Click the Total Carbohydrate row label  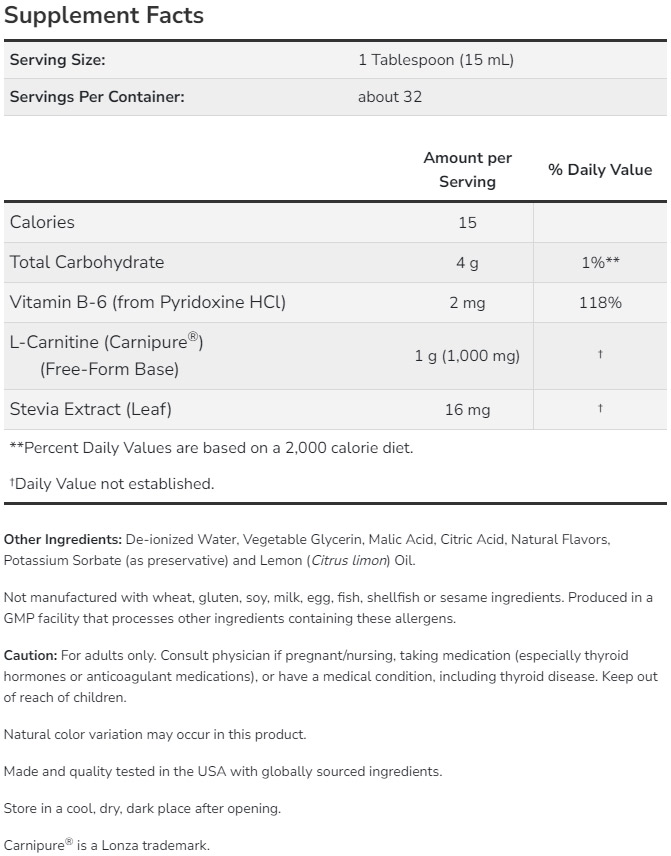pos(87,262)
